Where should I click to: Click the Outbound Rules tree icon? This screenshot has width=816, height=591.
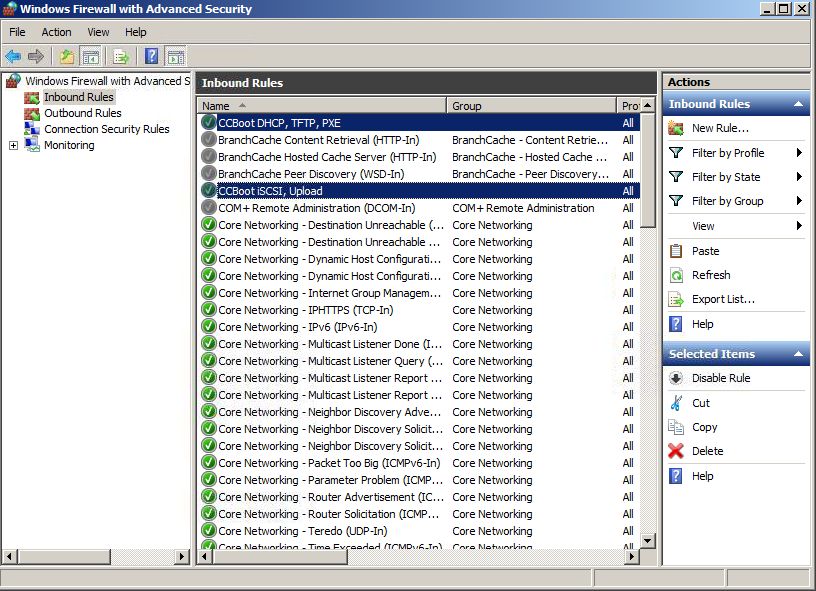(x=32, y=113)
